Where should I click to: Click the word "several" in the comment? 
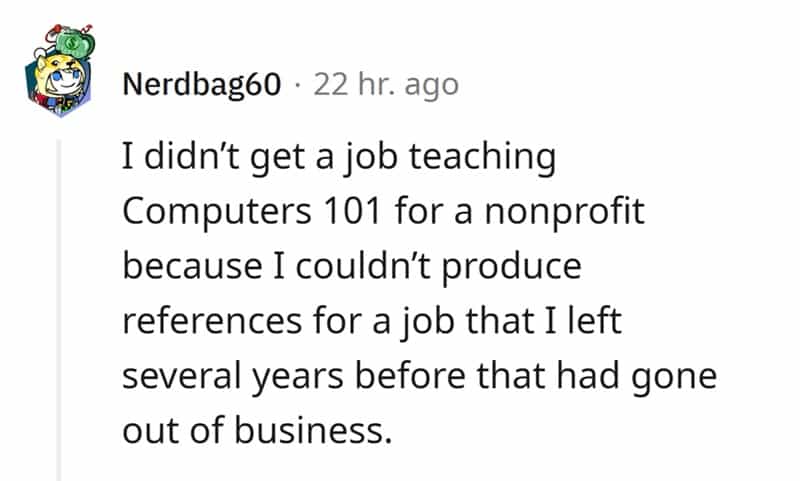(180, 377)
